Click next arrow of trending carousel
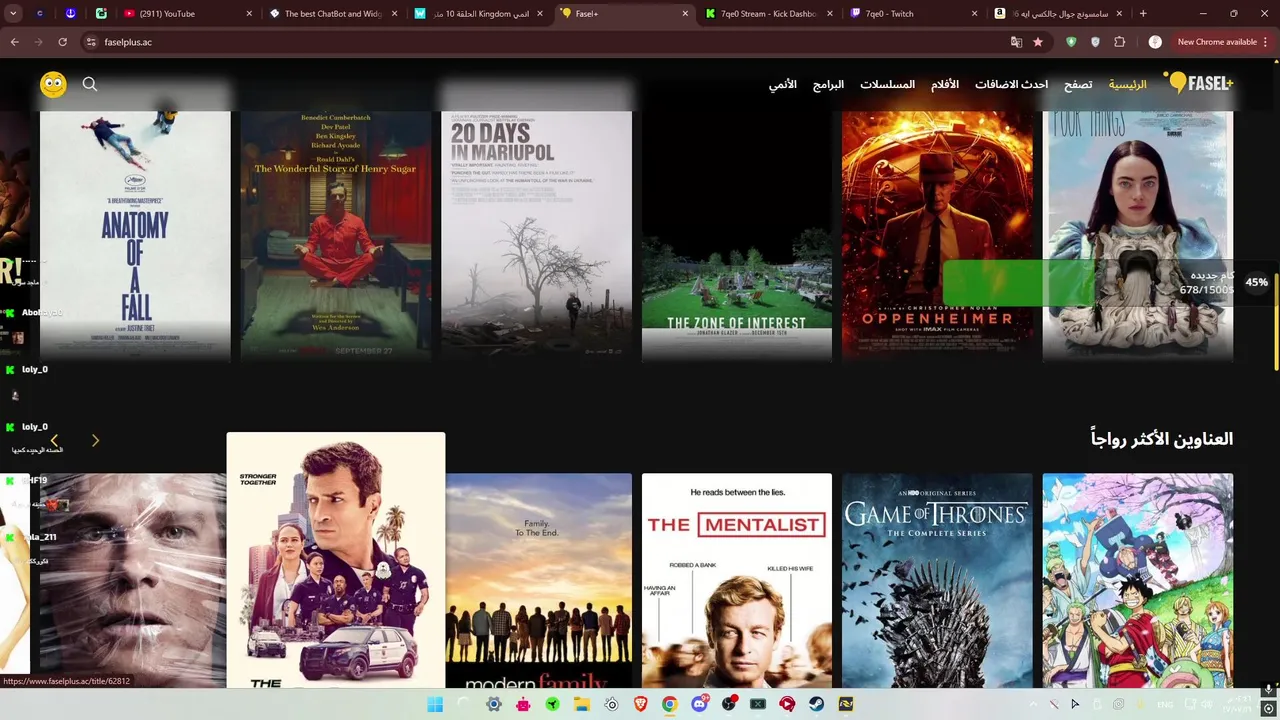This screenshot has width=1280, height=720. [95, 440]
